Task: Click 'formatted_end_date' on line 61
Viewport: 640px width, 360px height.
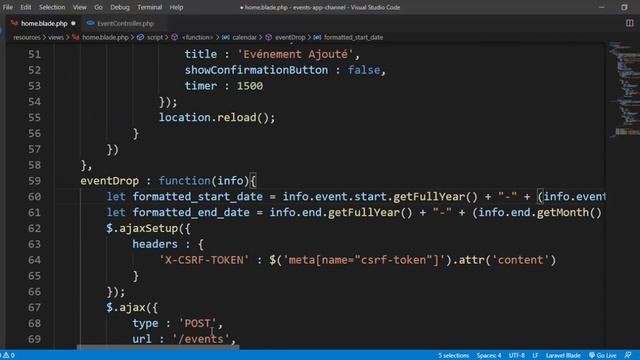Action: click(x=191, y=213)
